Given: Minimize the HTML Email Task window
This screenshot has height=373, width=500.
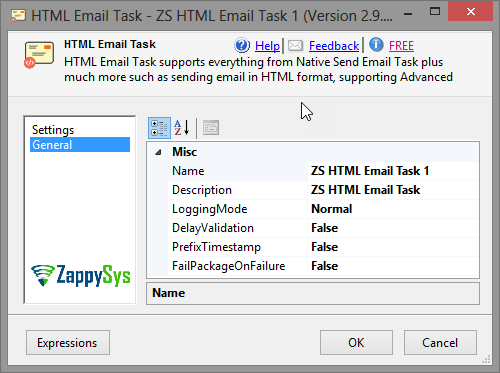Looking at the screenshot, I should pos(408,14).
